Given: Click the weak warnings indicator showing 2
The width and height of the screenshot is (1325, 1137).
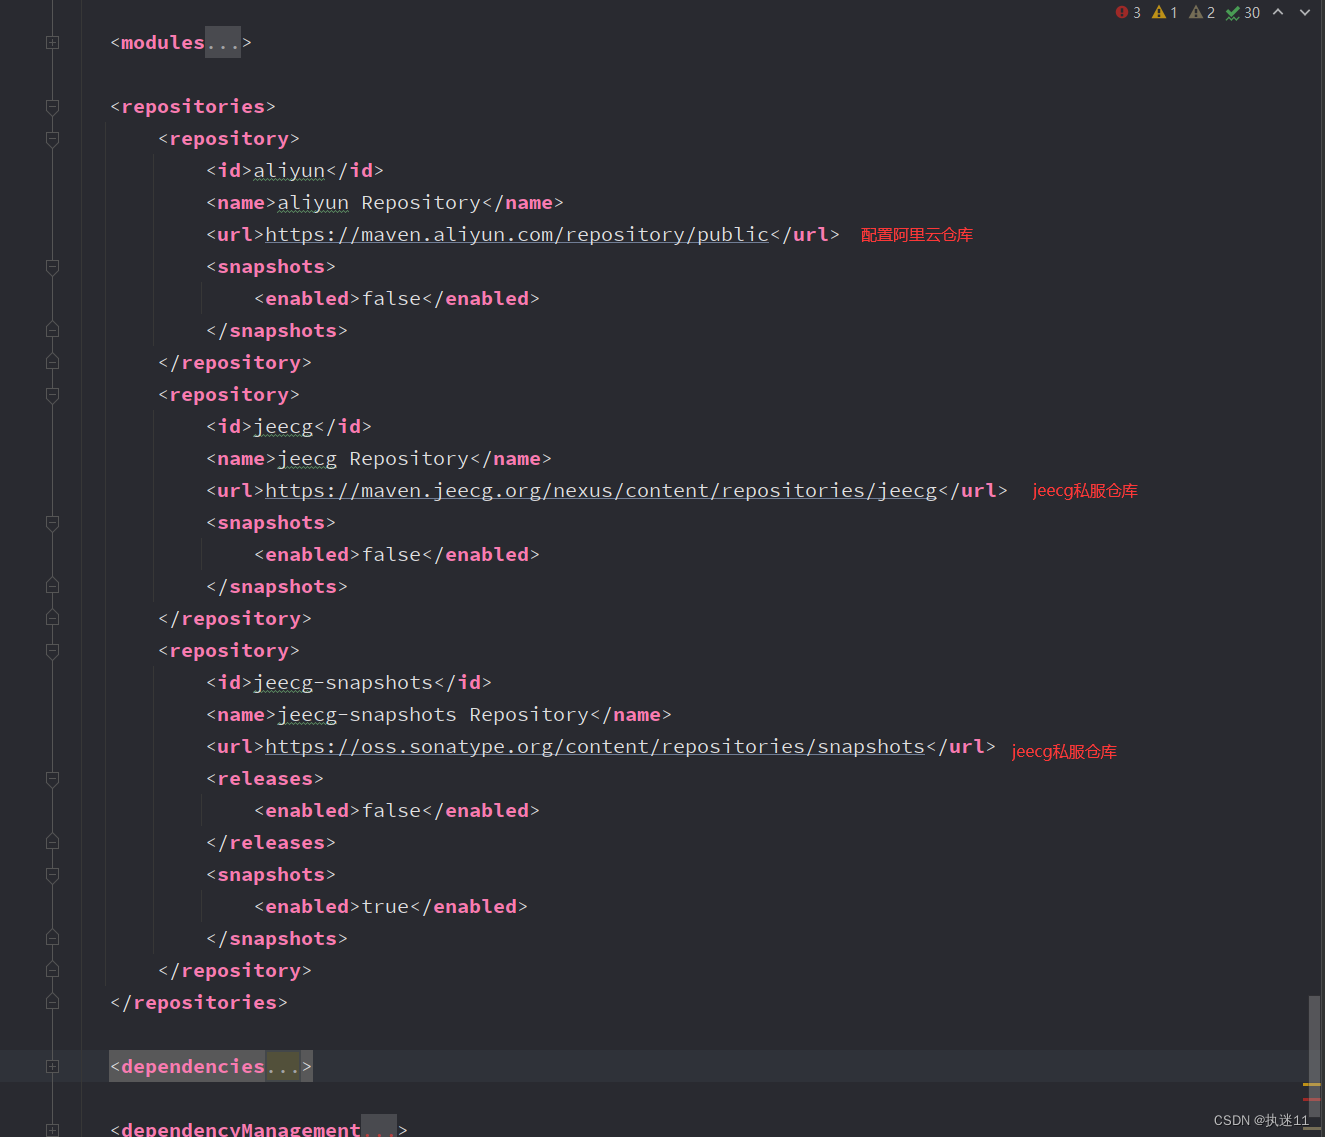Looking at the screenshot, I should point(1202,13).
